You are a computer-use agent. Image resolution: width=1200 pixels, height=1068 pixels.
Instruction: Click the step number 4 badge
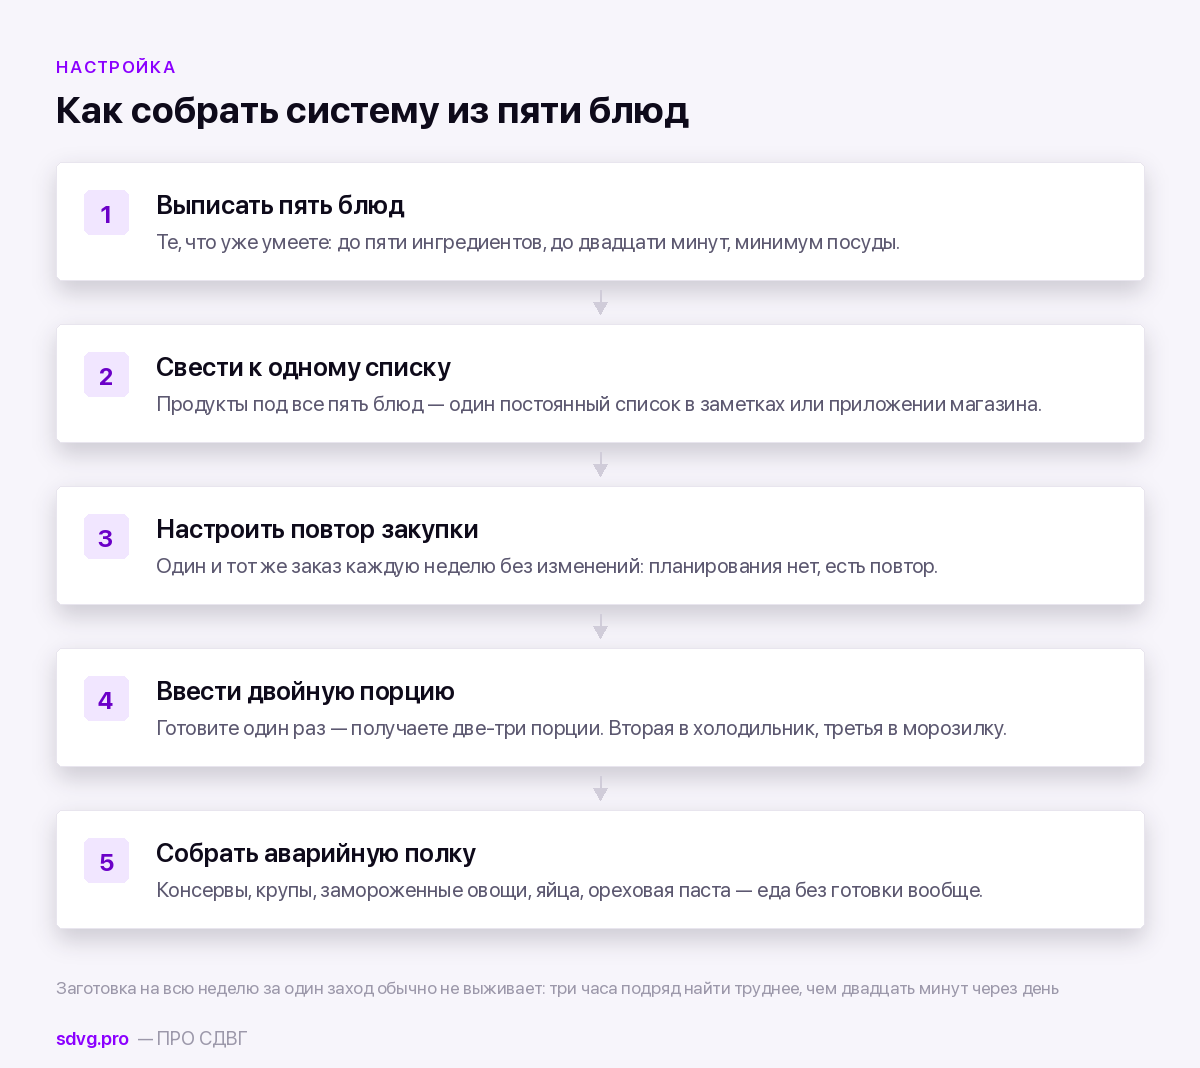106,699
